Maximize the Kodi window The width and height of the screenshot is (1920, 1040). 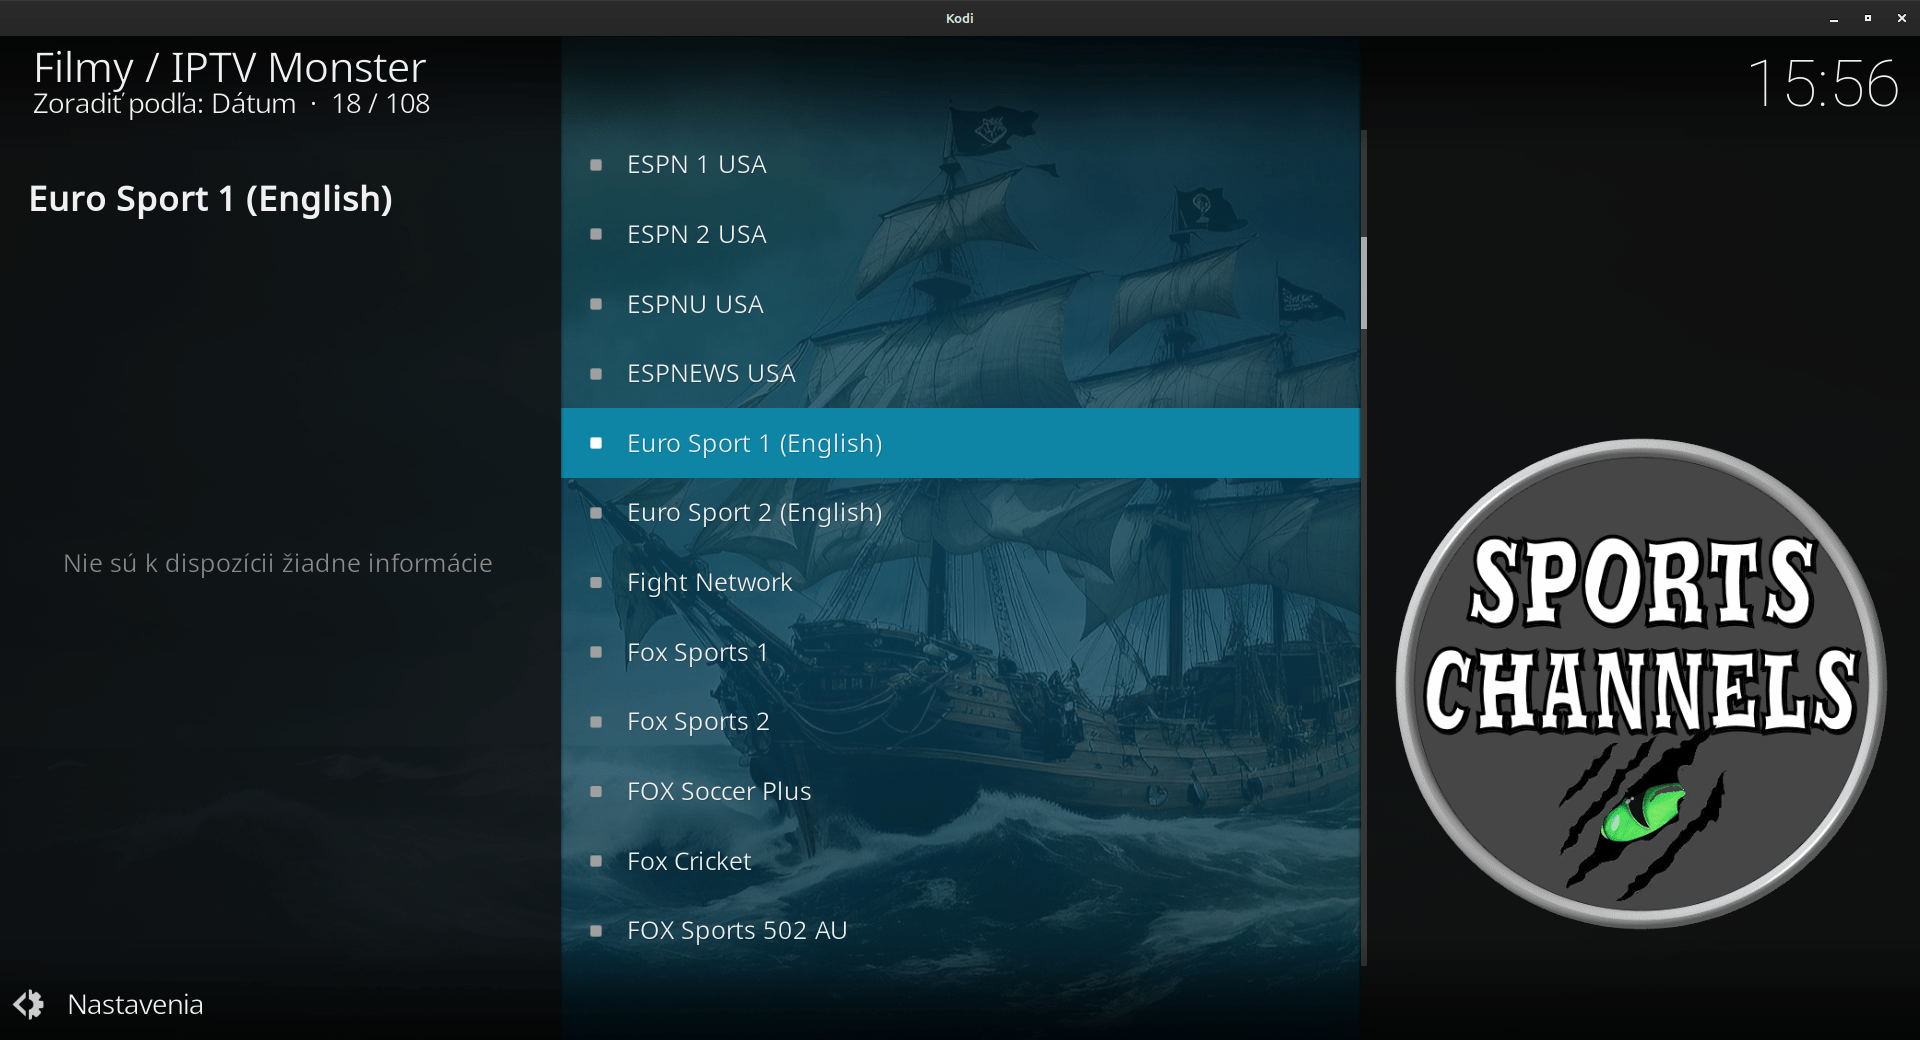1867,18
